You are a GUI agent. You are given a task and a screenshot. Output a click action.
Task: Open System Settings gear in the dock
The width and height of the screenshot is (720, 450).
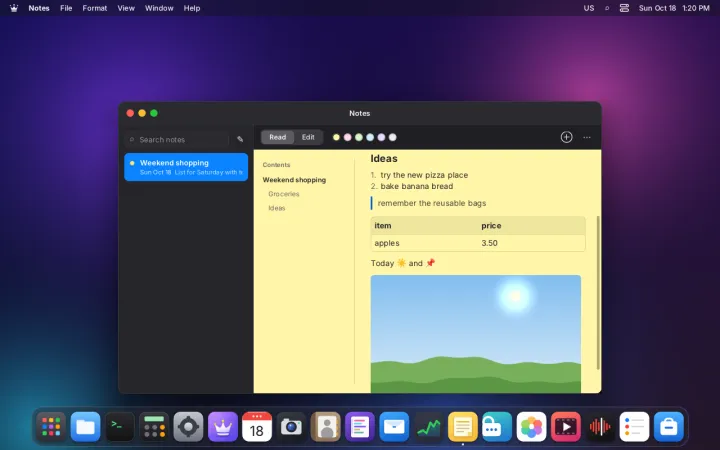point(188,427)
